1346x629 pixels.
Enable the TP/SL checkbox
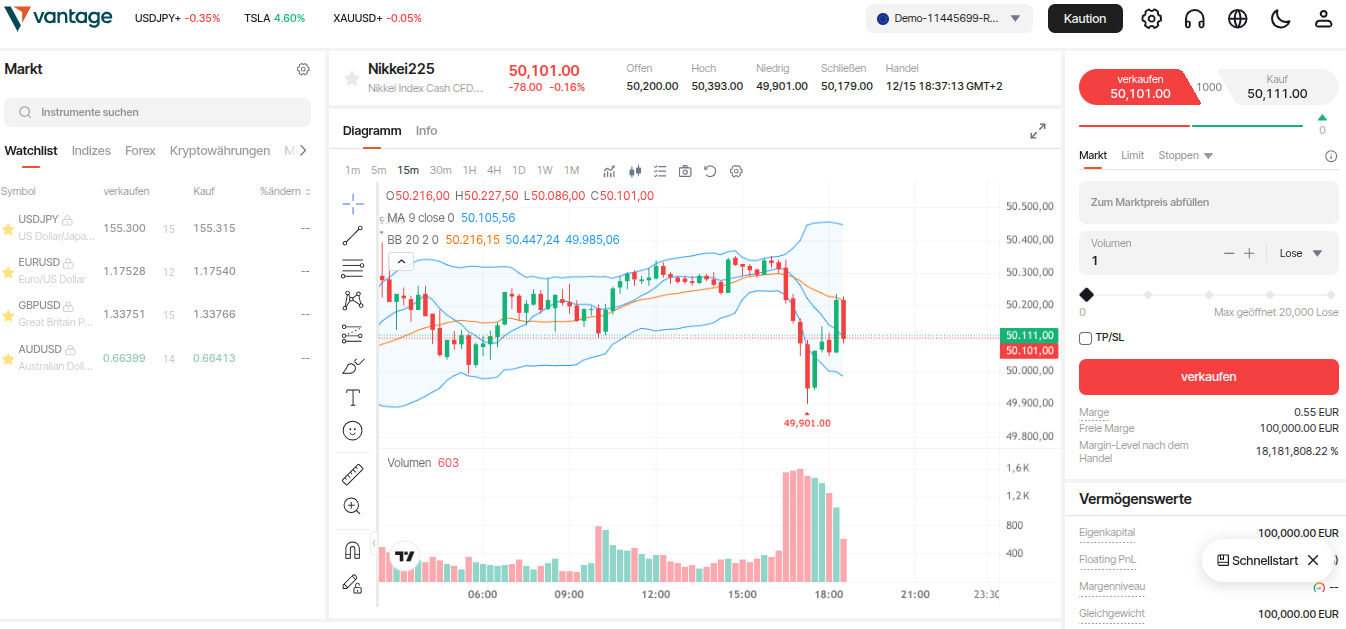[x=1085, y=338]
